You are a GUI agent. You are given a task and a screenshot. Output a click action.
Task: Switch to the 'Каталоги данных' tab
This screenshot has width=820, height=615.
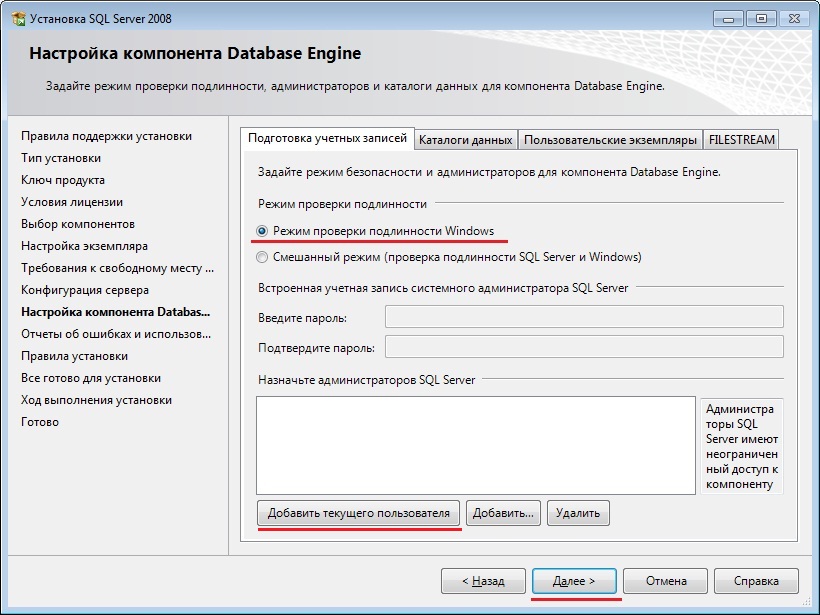[465, 140]
